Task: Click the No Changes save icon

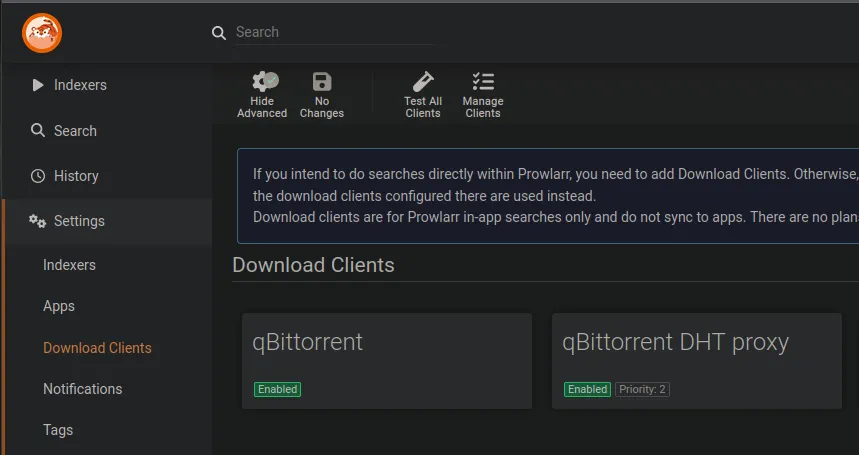Action: (321, 83)
